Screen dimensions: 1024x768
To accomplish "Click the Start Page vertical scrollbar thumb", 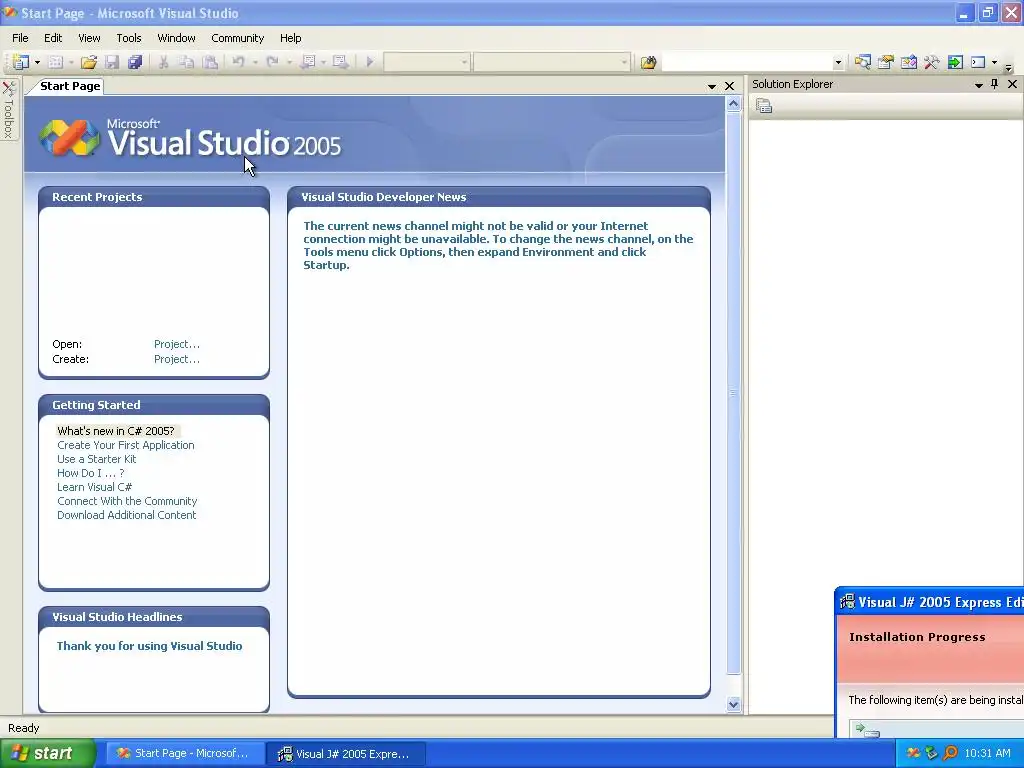I will click(x=733, y=393).
